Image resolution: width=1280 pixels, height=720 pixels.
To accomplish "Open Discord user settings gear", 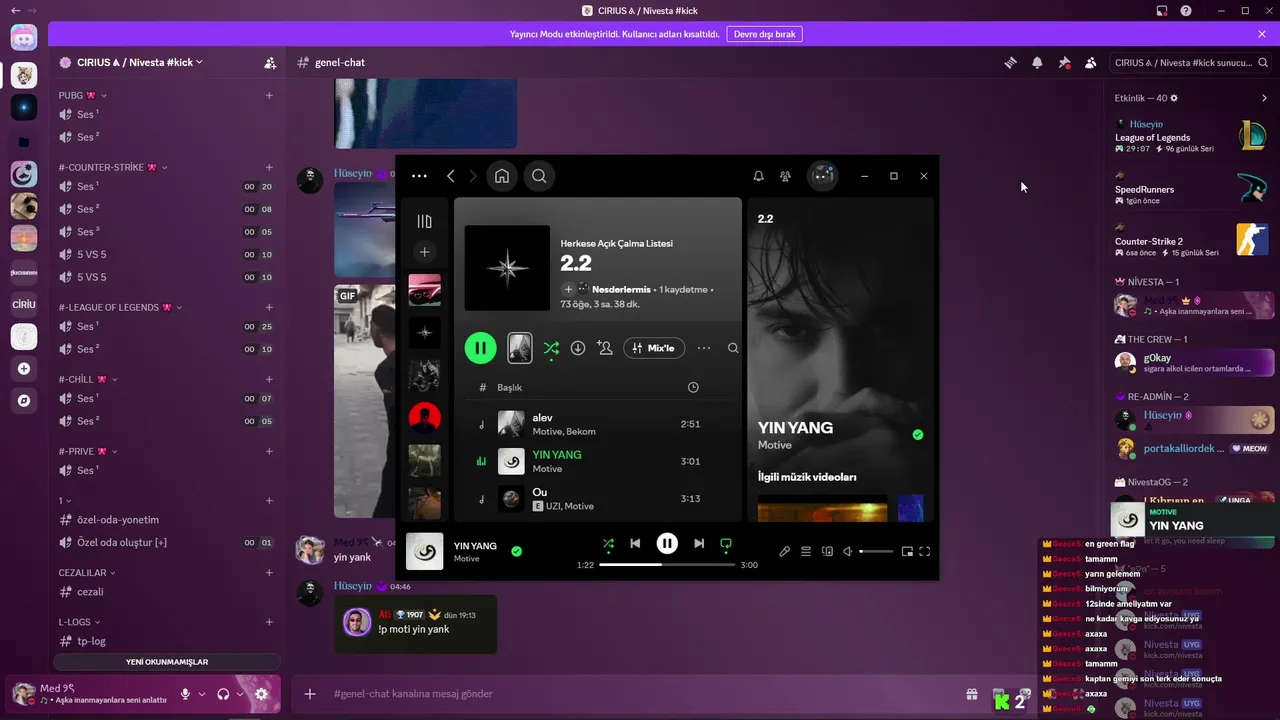I will point(261,694).
